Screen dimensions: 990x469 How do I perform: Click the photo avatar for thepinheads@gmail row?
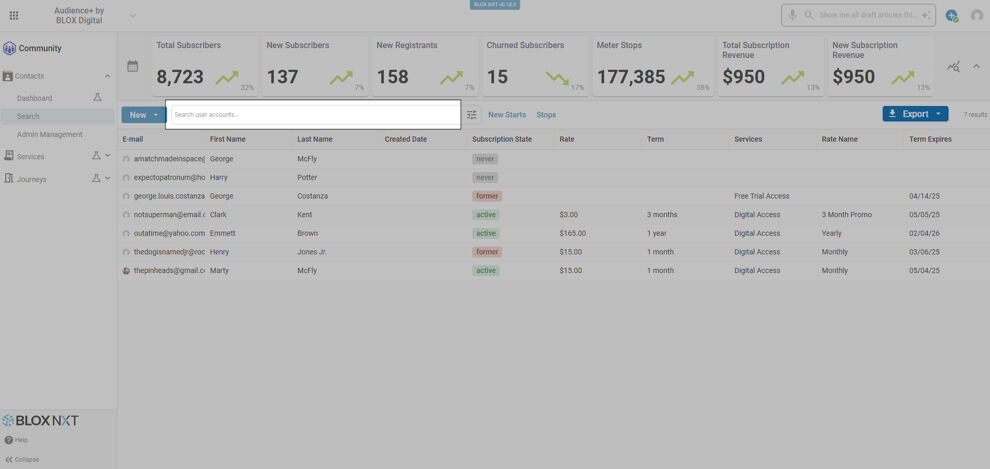[x=126, y=271]
